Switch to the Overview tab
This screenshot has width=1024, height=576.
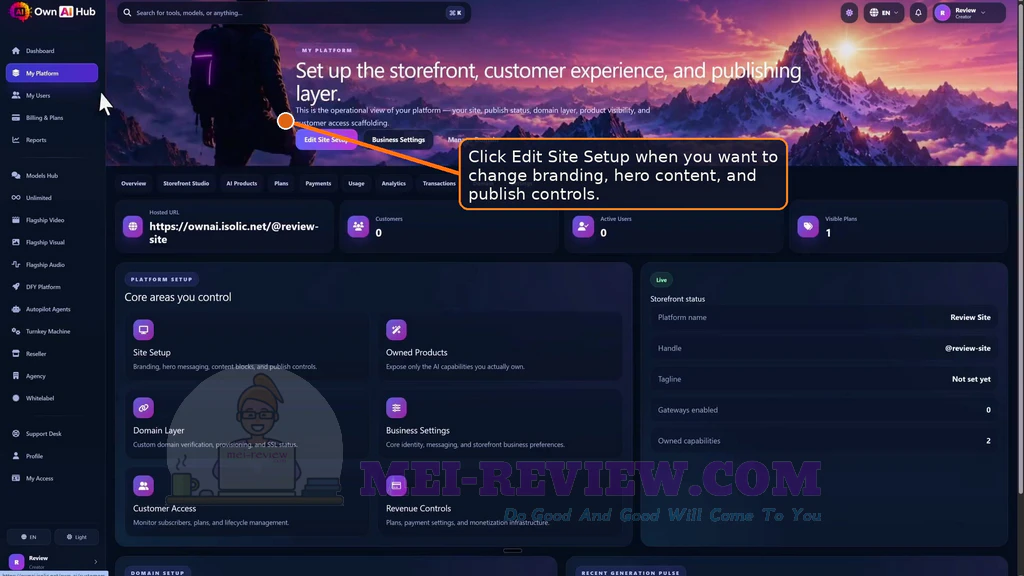[133, 184]
